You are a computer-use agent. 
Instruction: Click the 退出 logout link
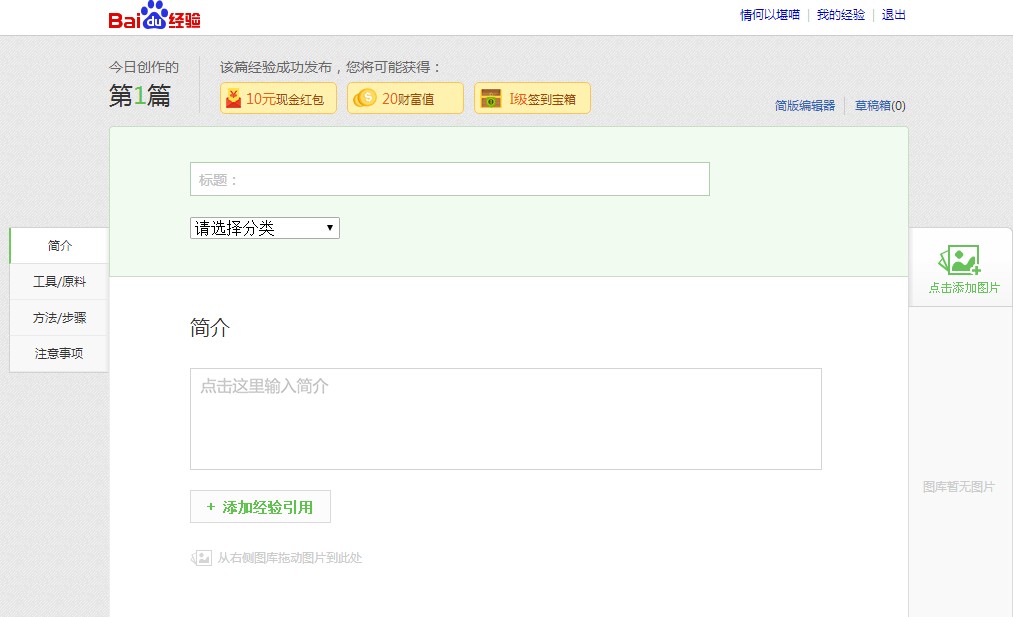[x=893, y=15]
